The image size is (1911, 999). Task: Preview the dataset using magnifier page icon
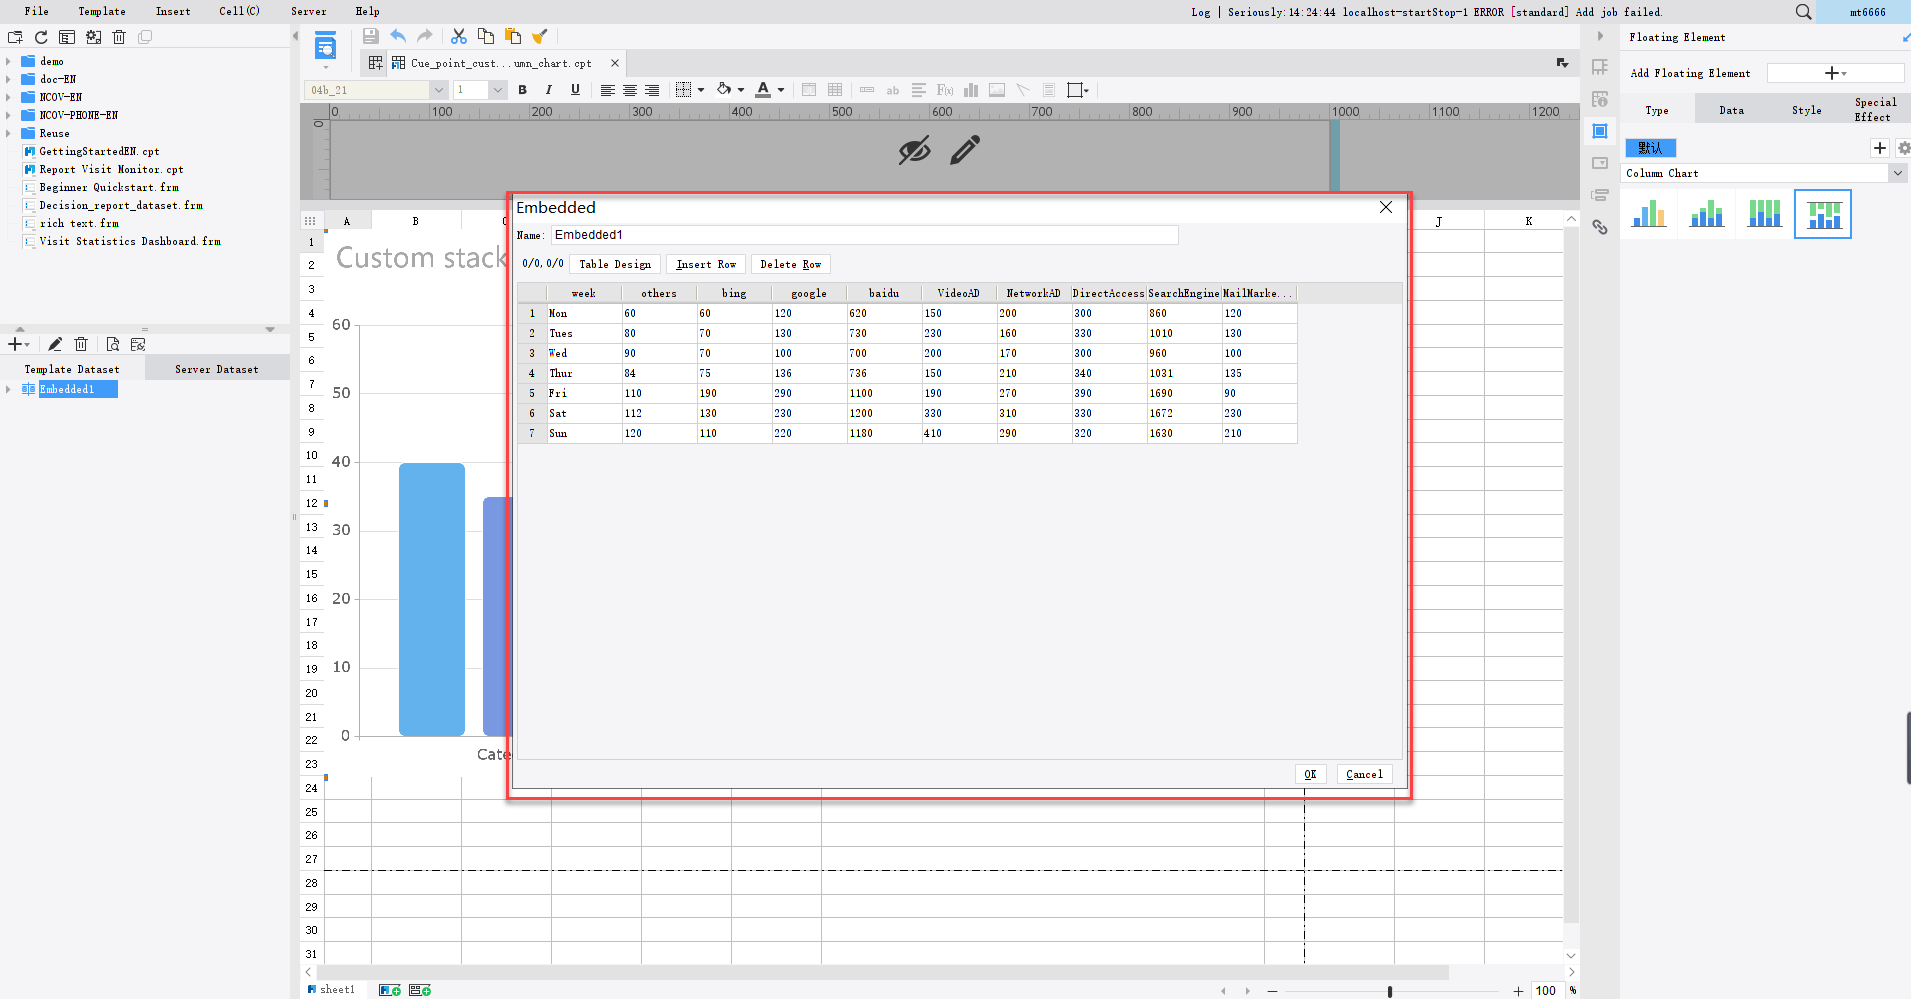[112, 344]
